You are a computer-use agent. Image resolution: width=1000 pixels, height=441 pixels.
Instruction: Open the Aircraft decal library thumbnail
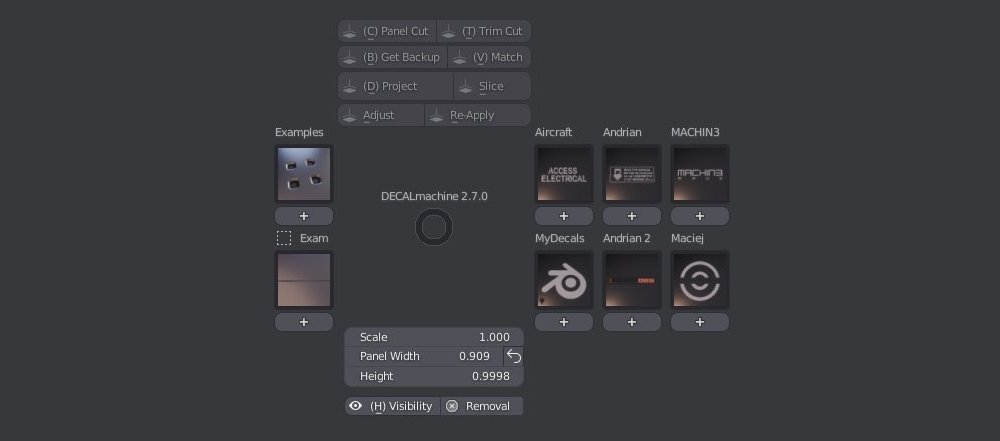(564, 174)
